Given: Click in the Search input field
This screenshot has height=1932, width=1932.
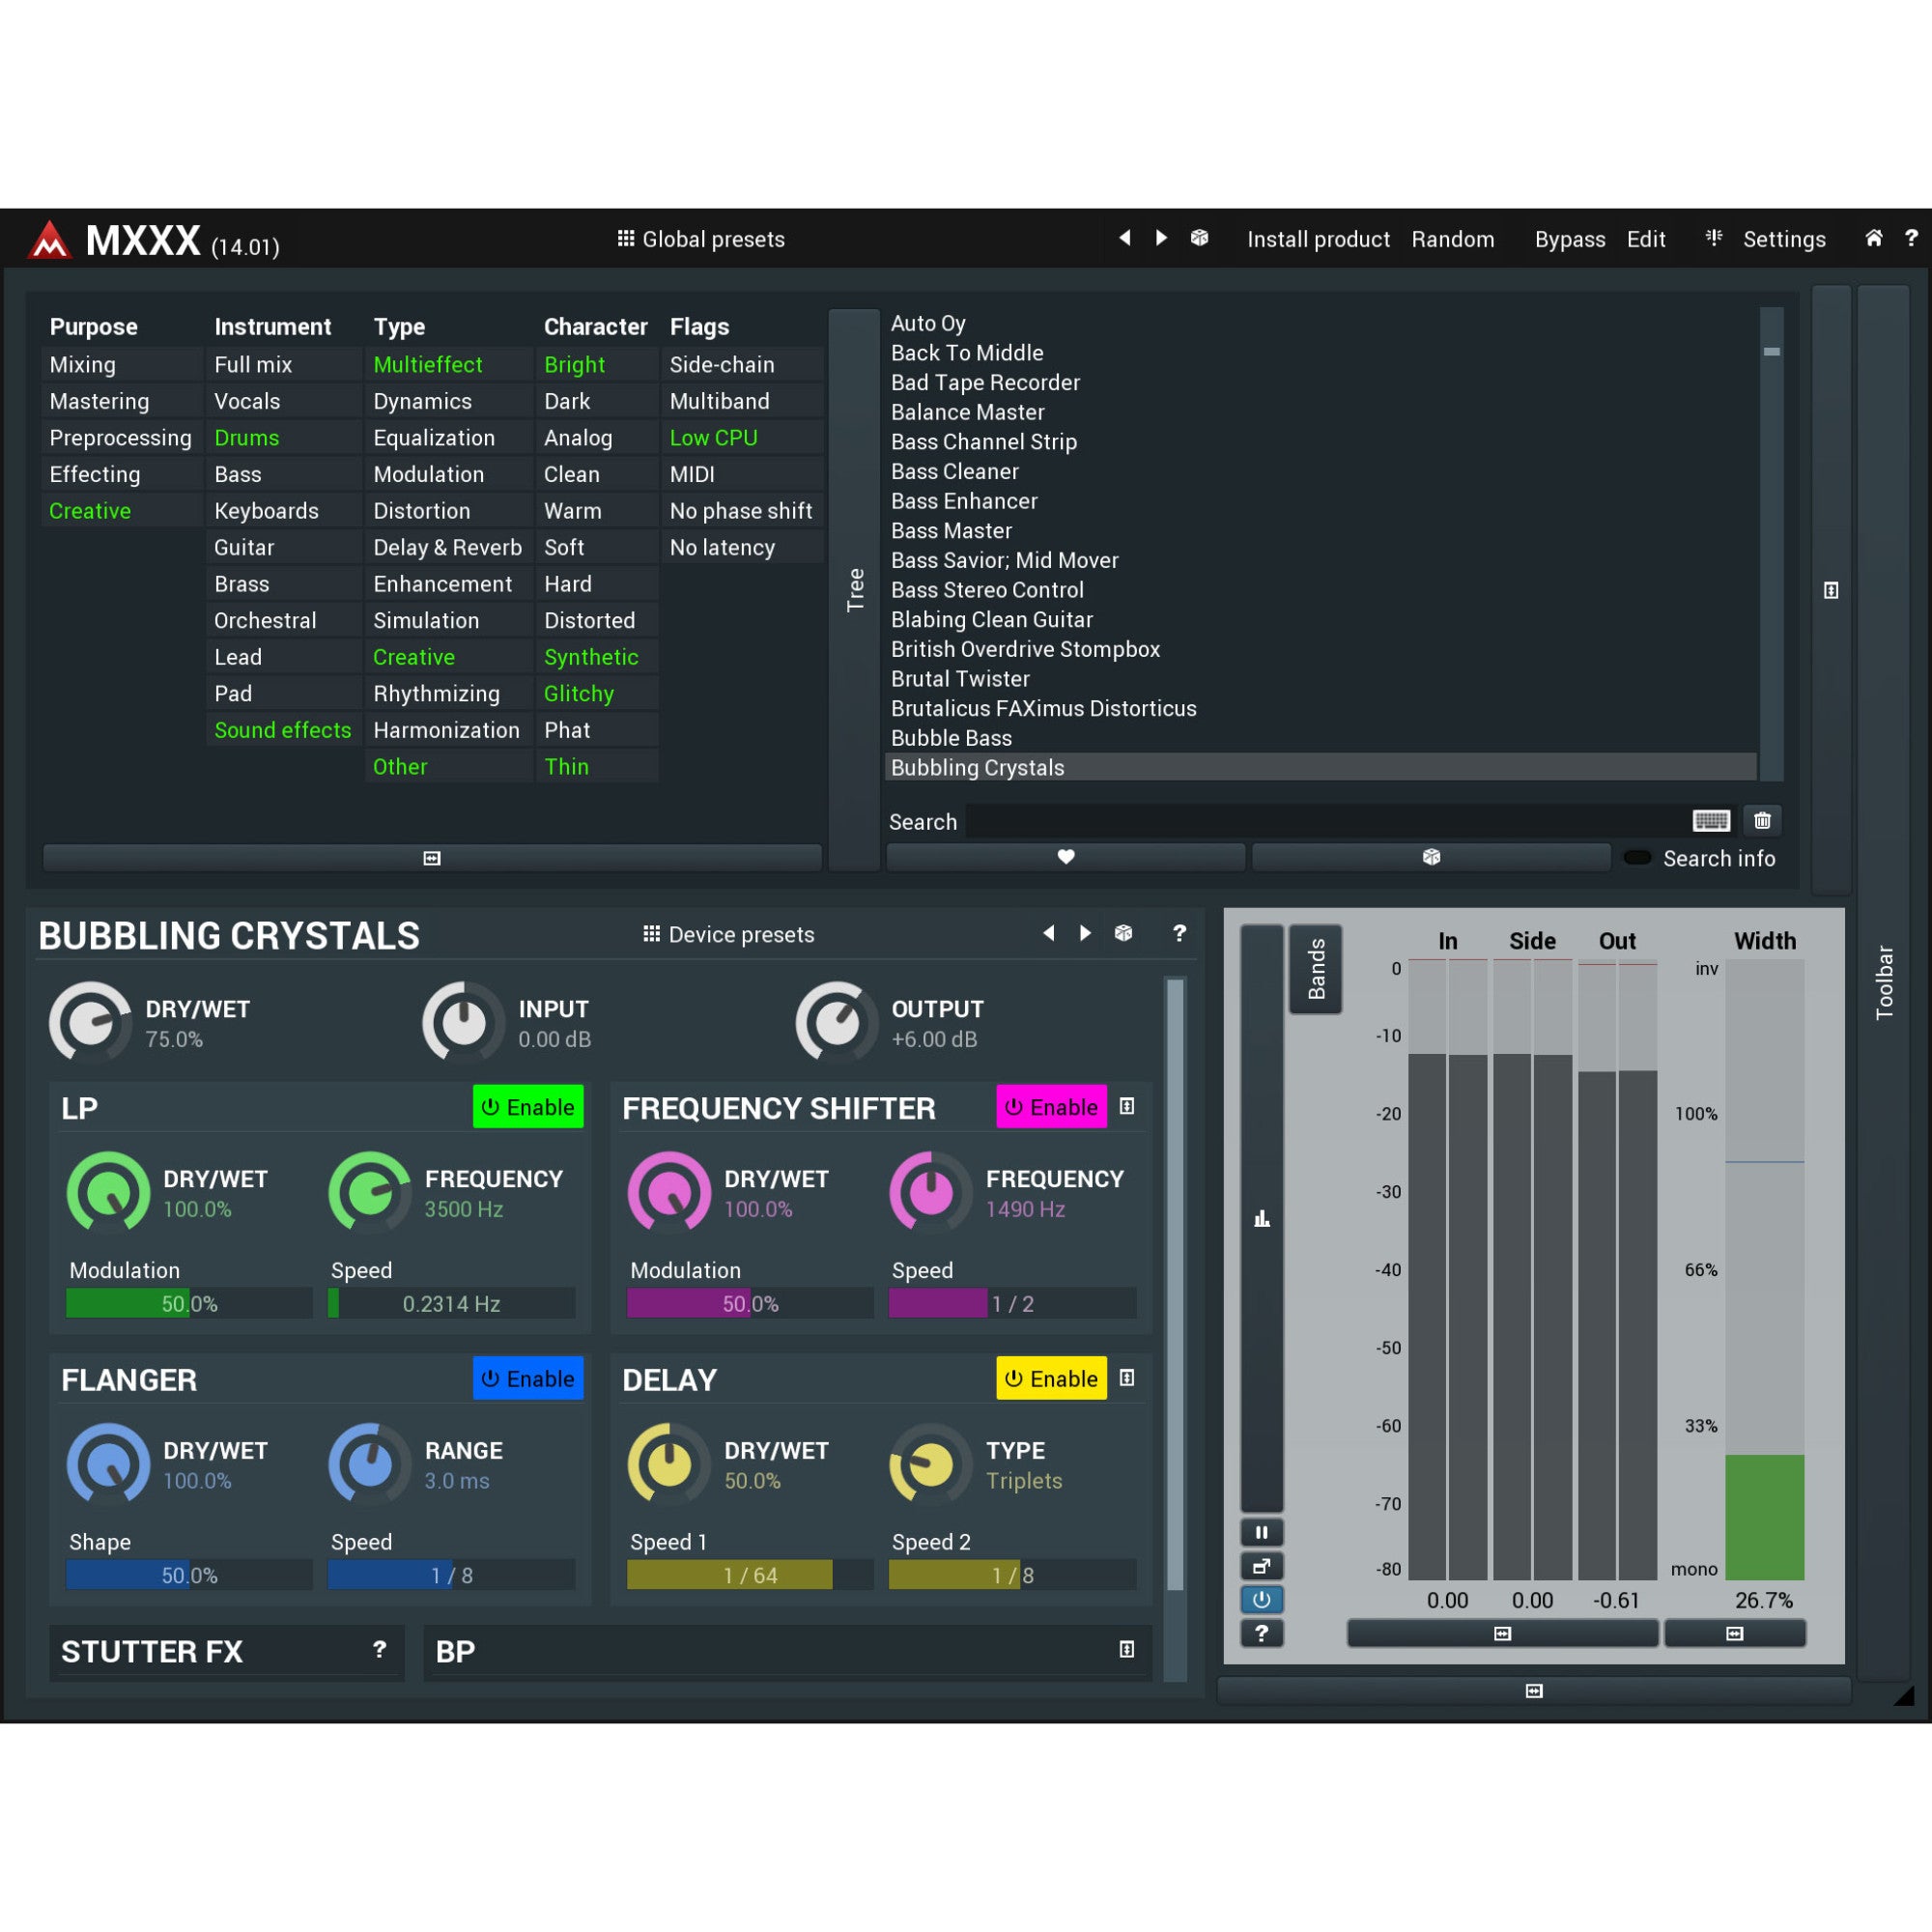Looking at the screenshot, I should 1327,821.
